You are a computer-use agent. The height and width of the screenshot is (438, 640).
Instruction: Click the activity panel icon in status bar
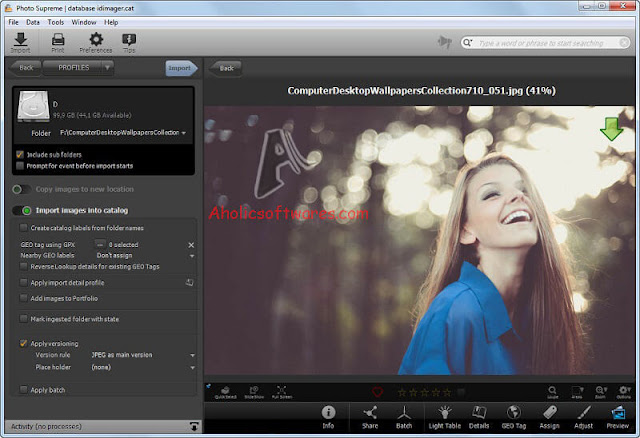(194, 426)
